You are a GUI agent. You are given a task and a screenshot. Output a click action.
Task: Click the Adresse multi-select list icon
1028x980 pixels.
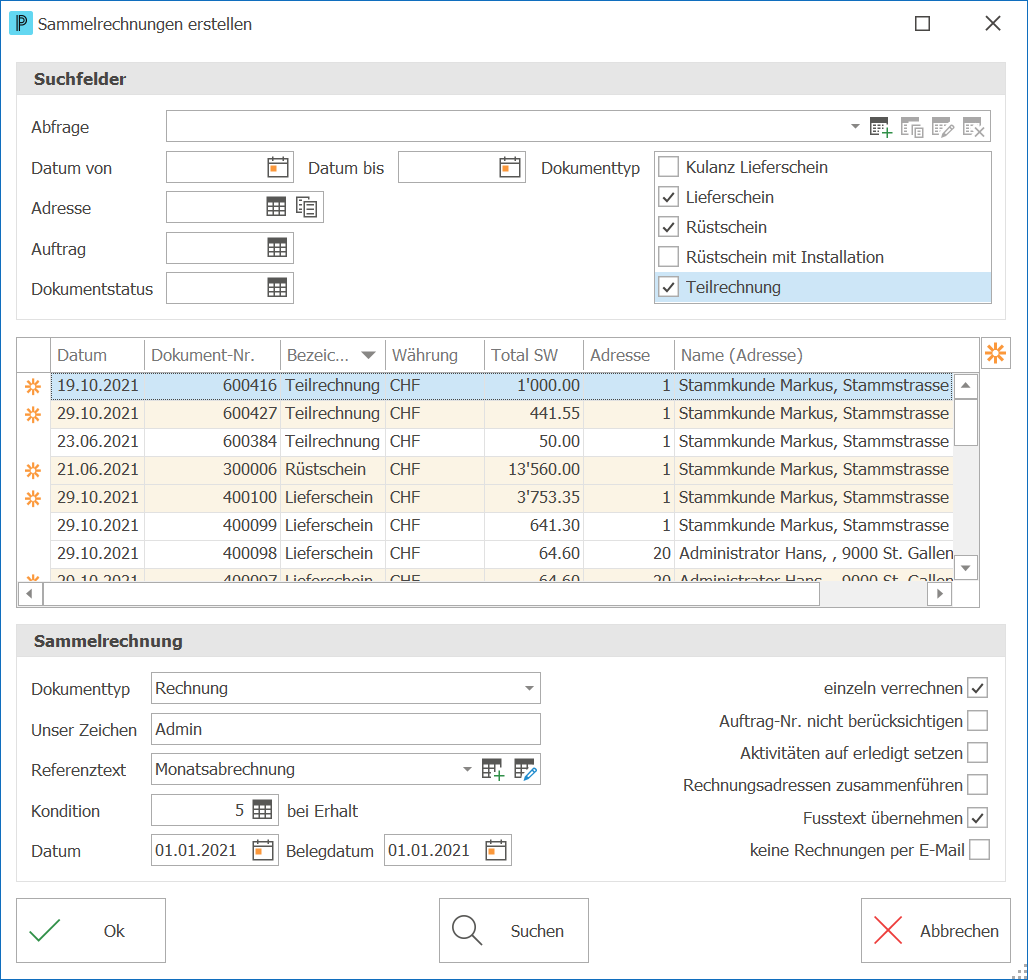point(306,207)
